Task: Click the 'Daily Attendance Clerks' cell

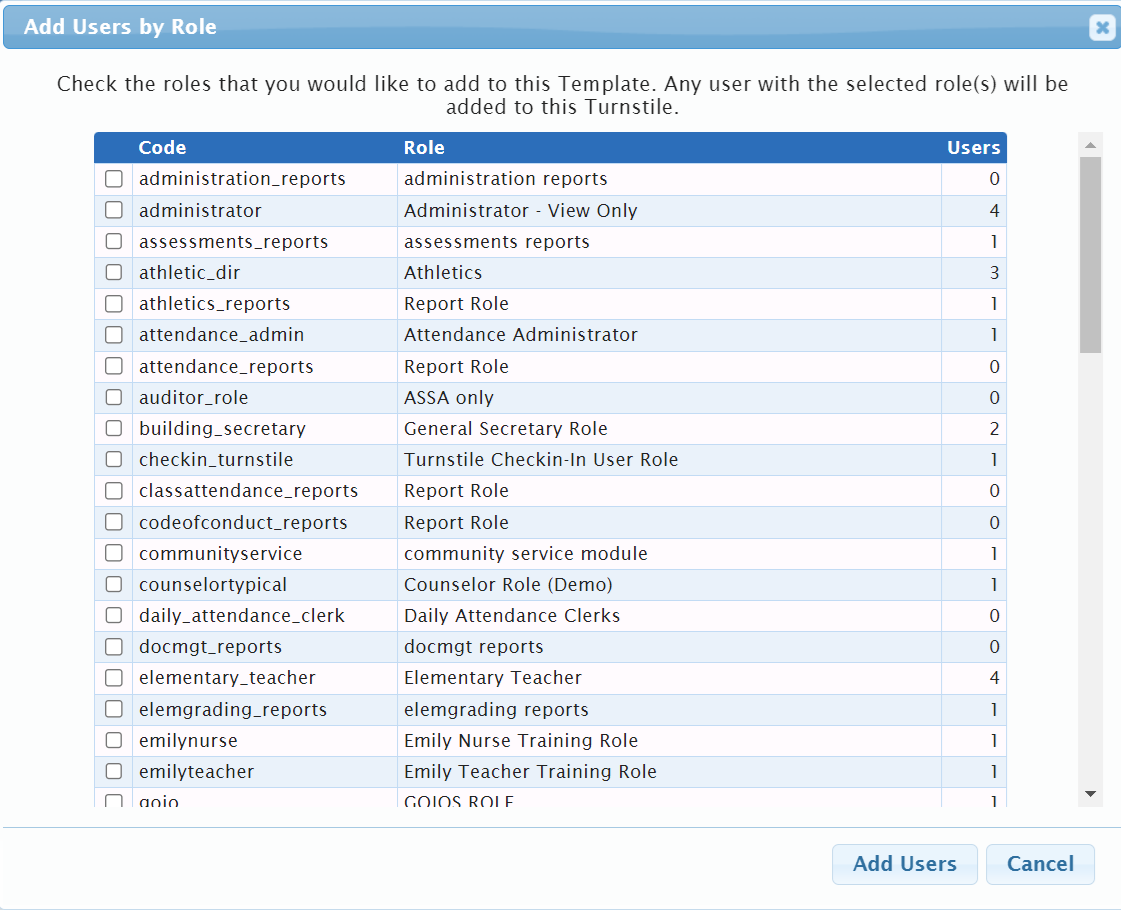Action: pyautogui.click(x=669, y=615)
